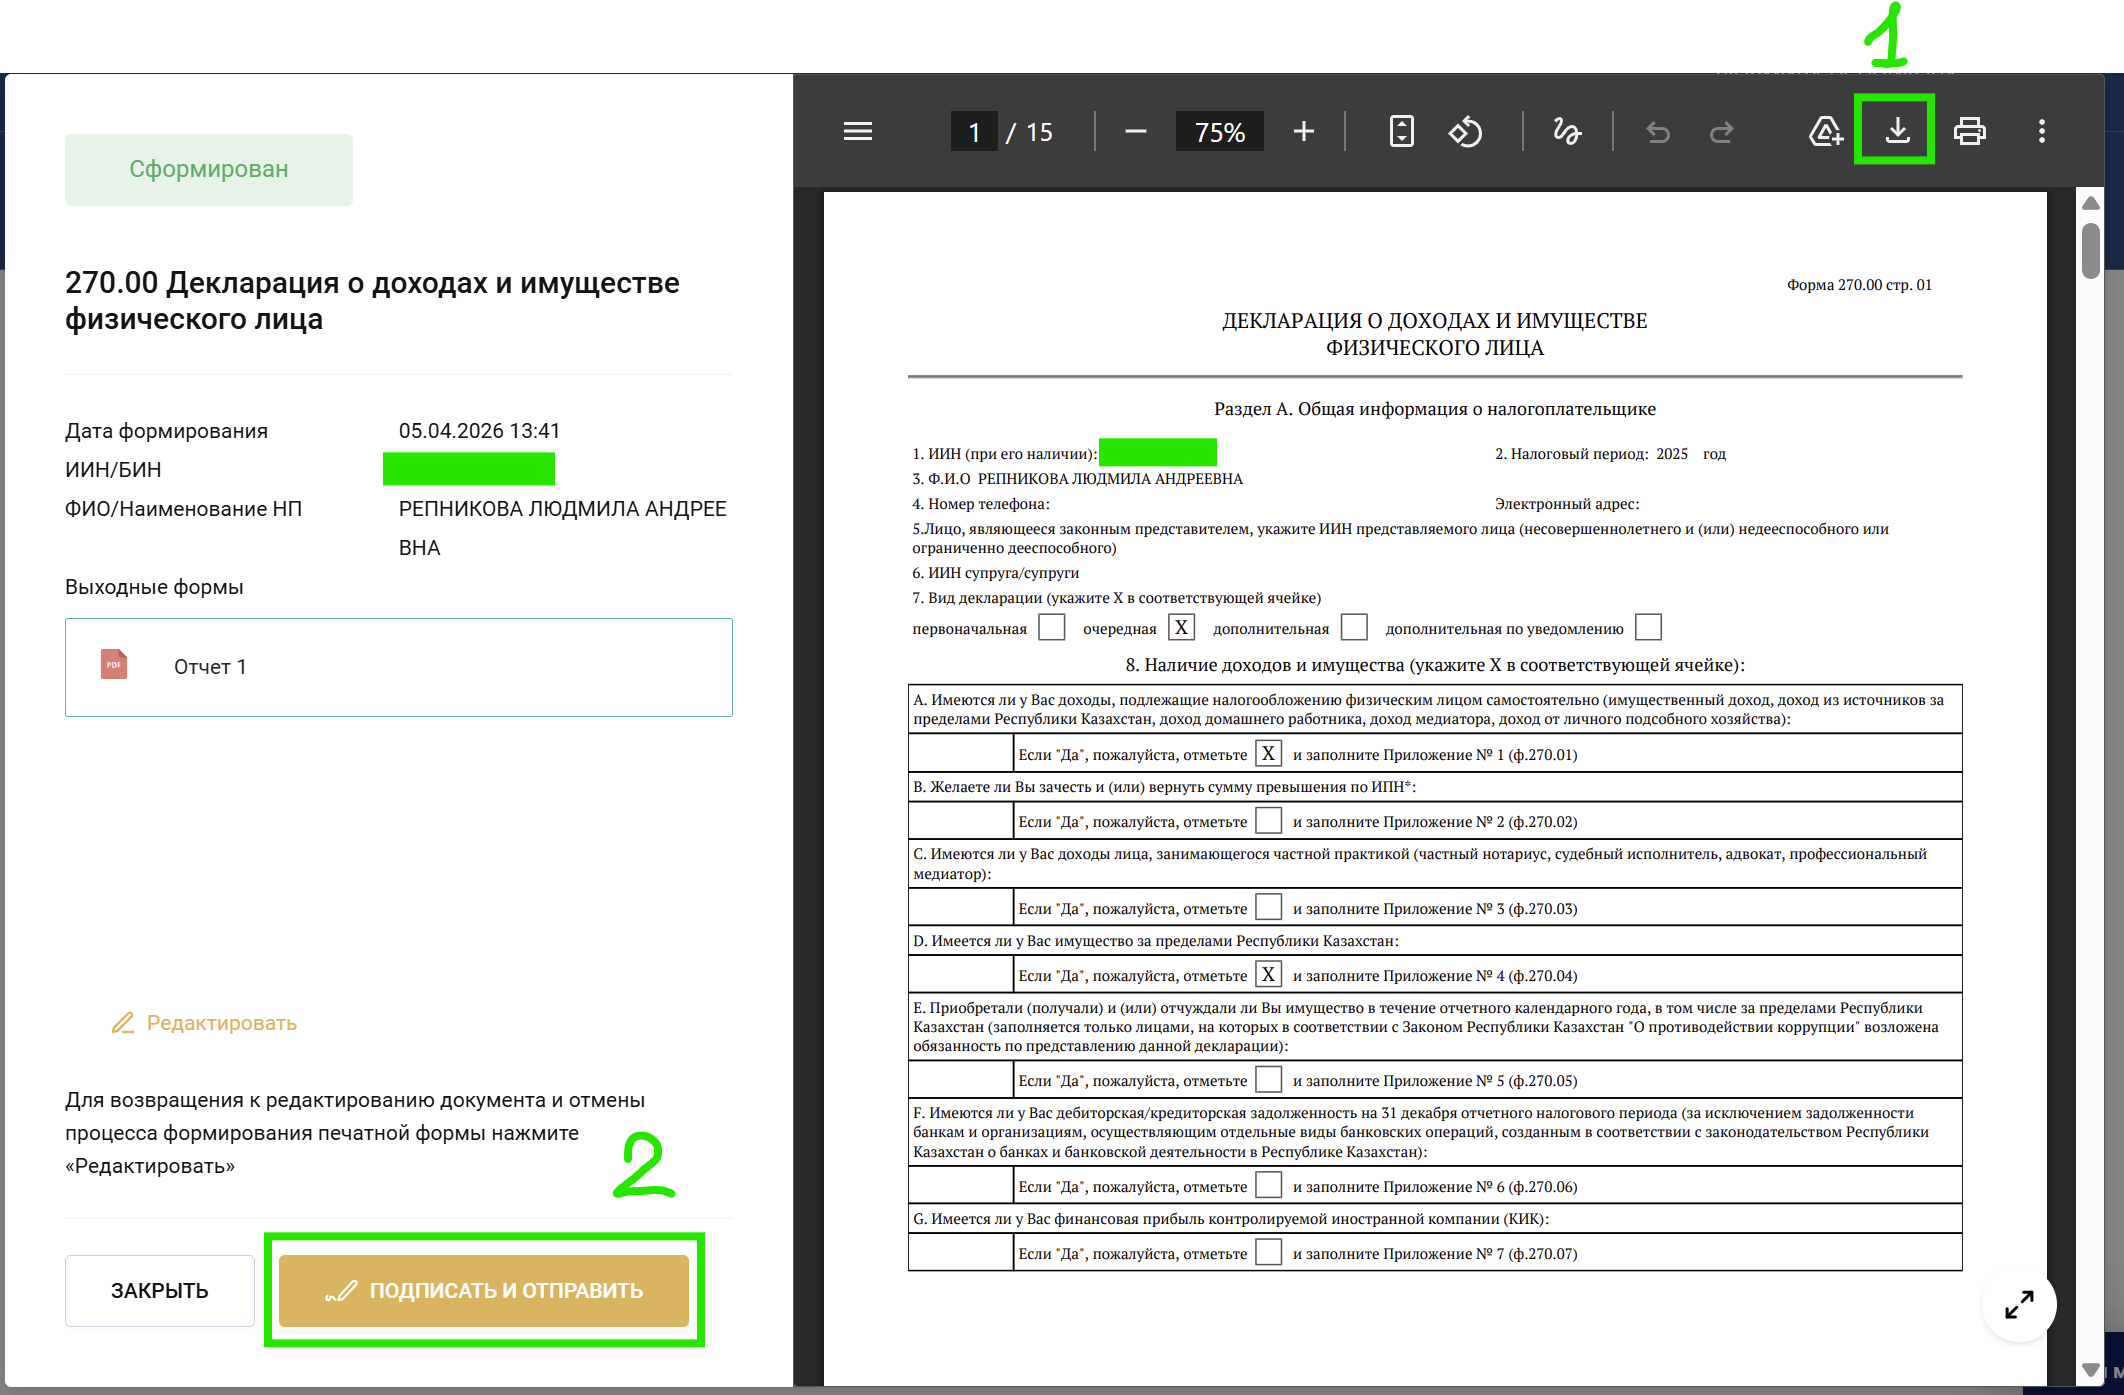
Task: Rotate the PDF counterclockwise
Action: 1465,132
